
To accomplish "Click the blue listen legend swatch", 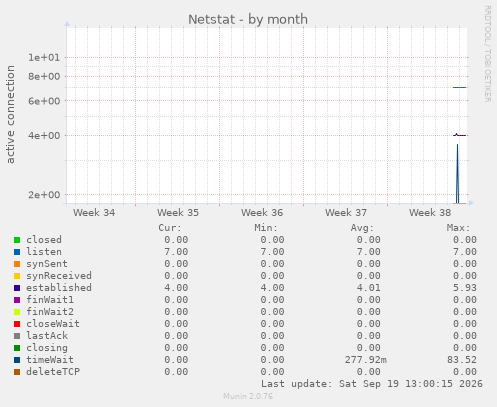I will pyautogui.click(x=17, y=252).
